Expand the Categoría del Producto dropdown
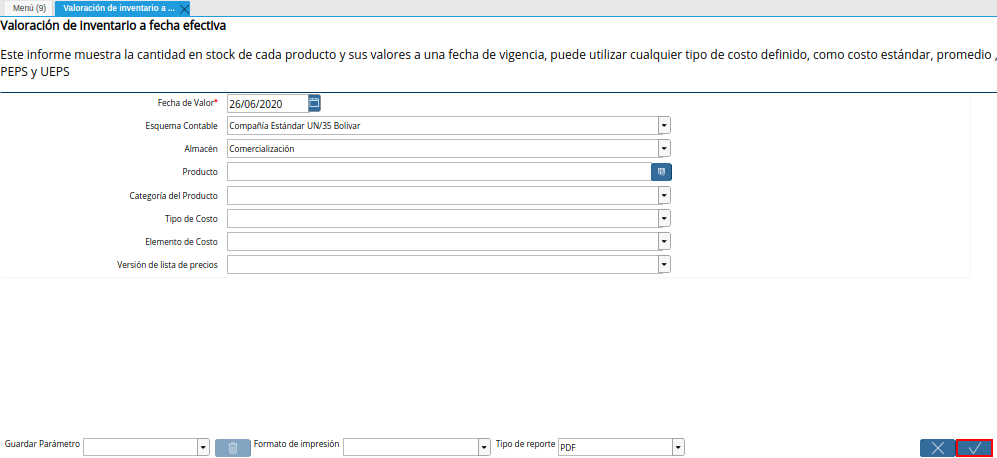This screenshot has width=997, height=458. point(664,195)
